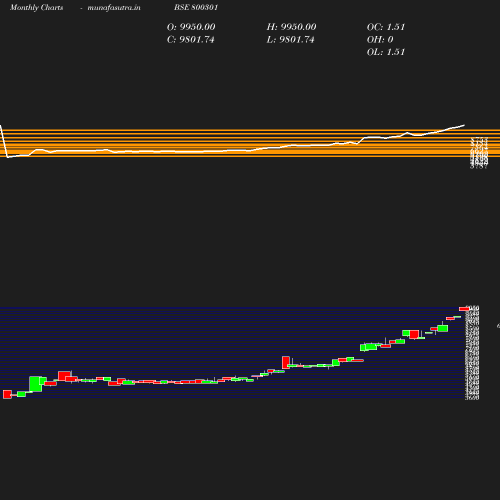This screenshot has height=500, width=500.
Task: Click the 'OC: 1.51' reading
Action: click(x=386, y=27)
